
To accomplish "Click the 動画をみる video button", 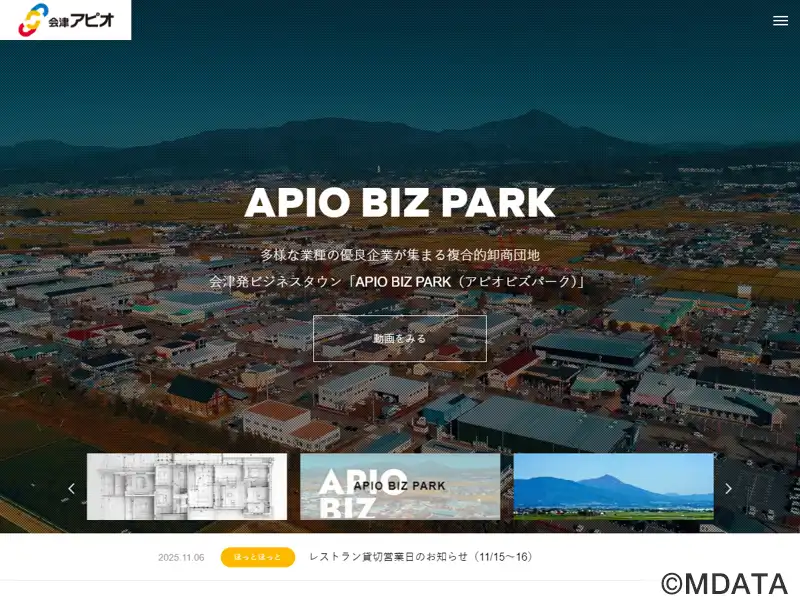I will coord(399,338).
